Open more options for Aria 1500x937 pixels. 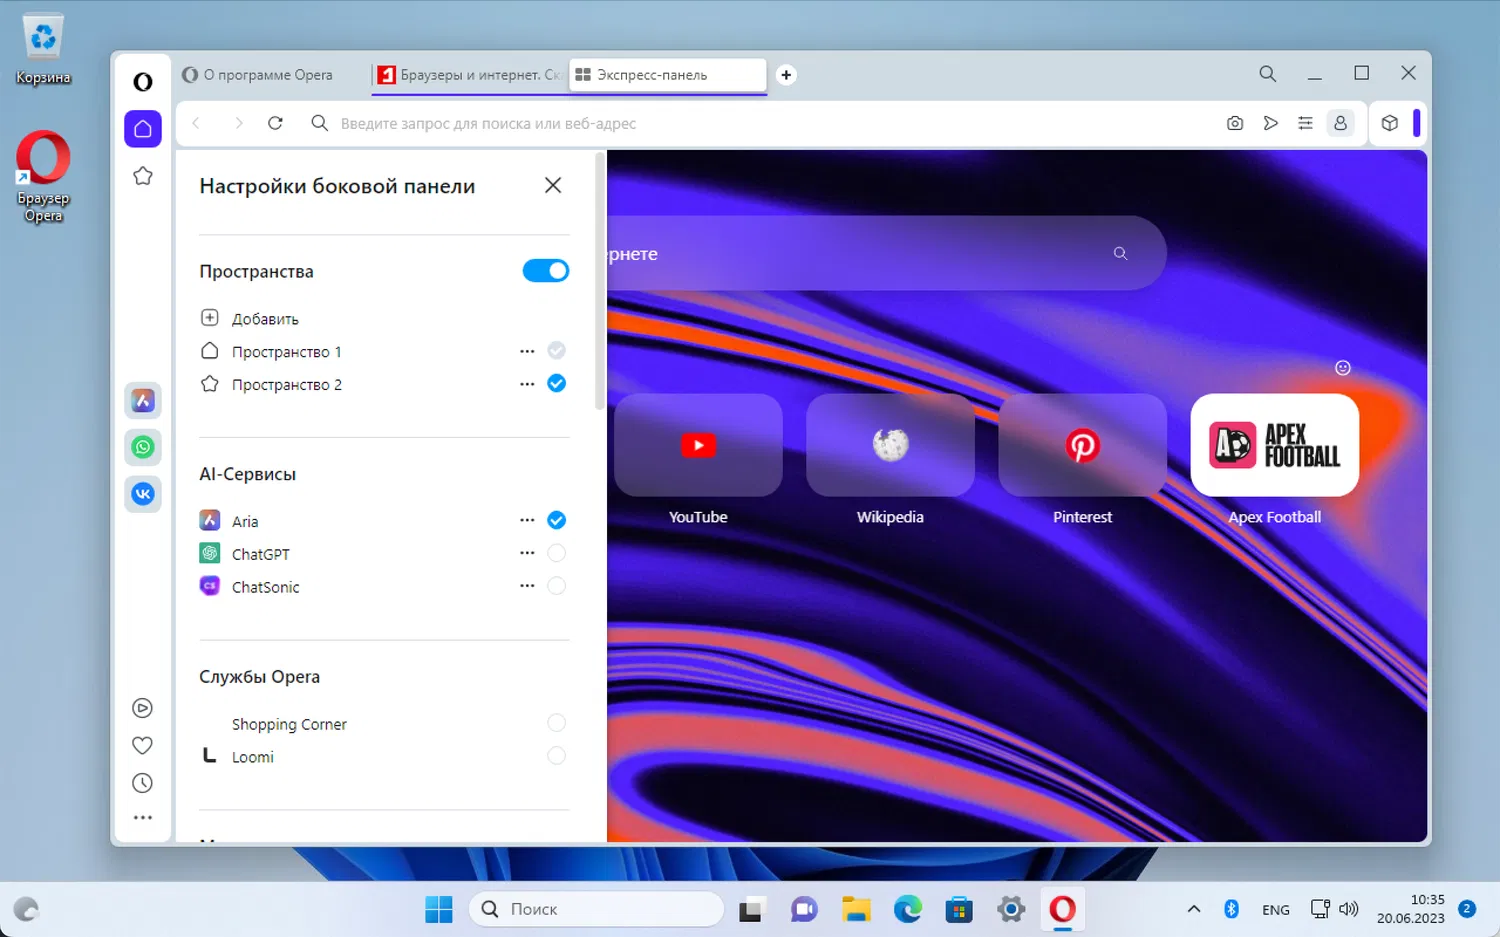527,520
